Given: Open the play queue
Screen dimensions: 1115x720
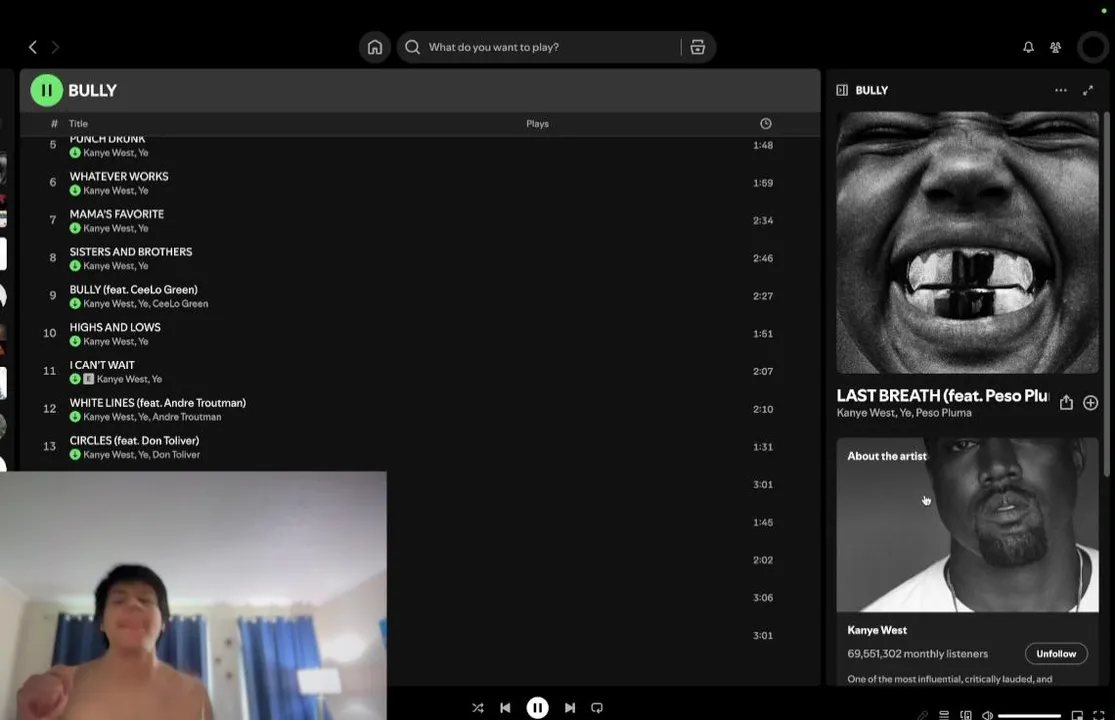Looking at the screenshot, I should coord(944,715).
